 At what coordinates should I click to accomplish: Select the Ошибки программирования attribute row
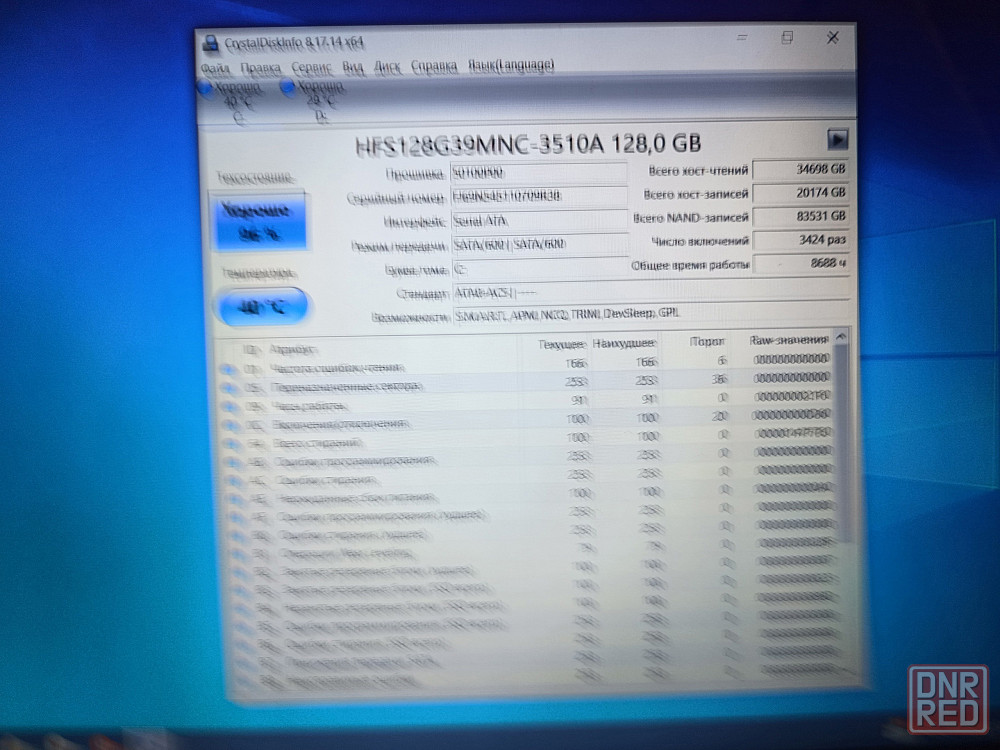529,457
